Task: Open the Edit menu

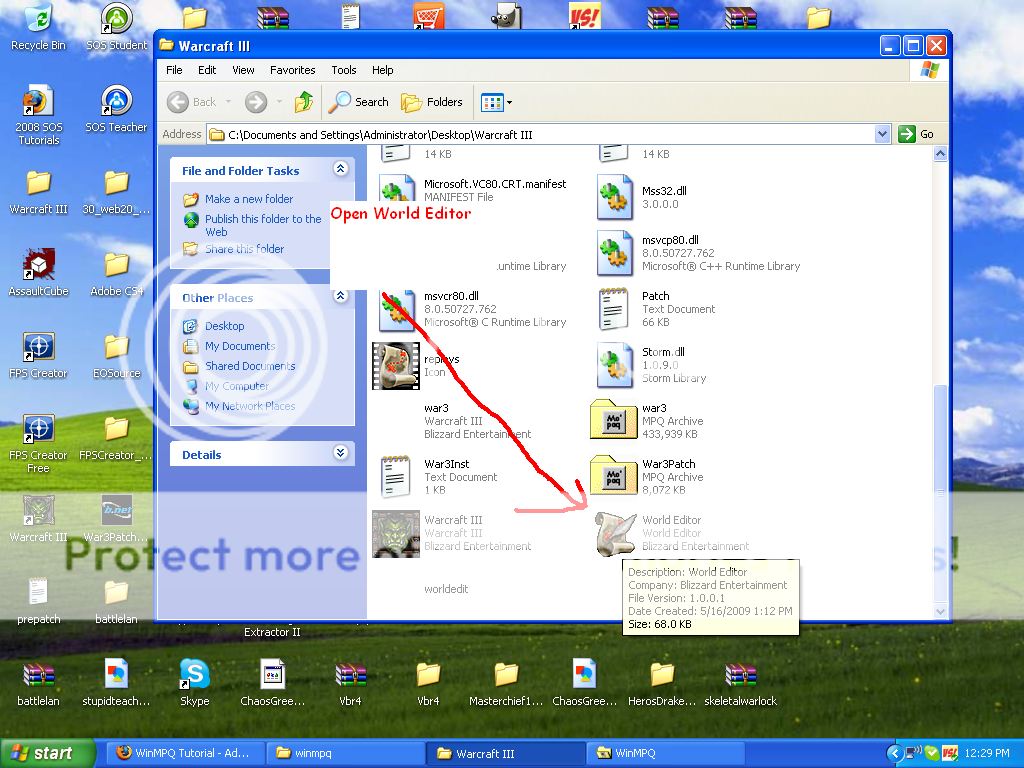Action: coord(207,70)
